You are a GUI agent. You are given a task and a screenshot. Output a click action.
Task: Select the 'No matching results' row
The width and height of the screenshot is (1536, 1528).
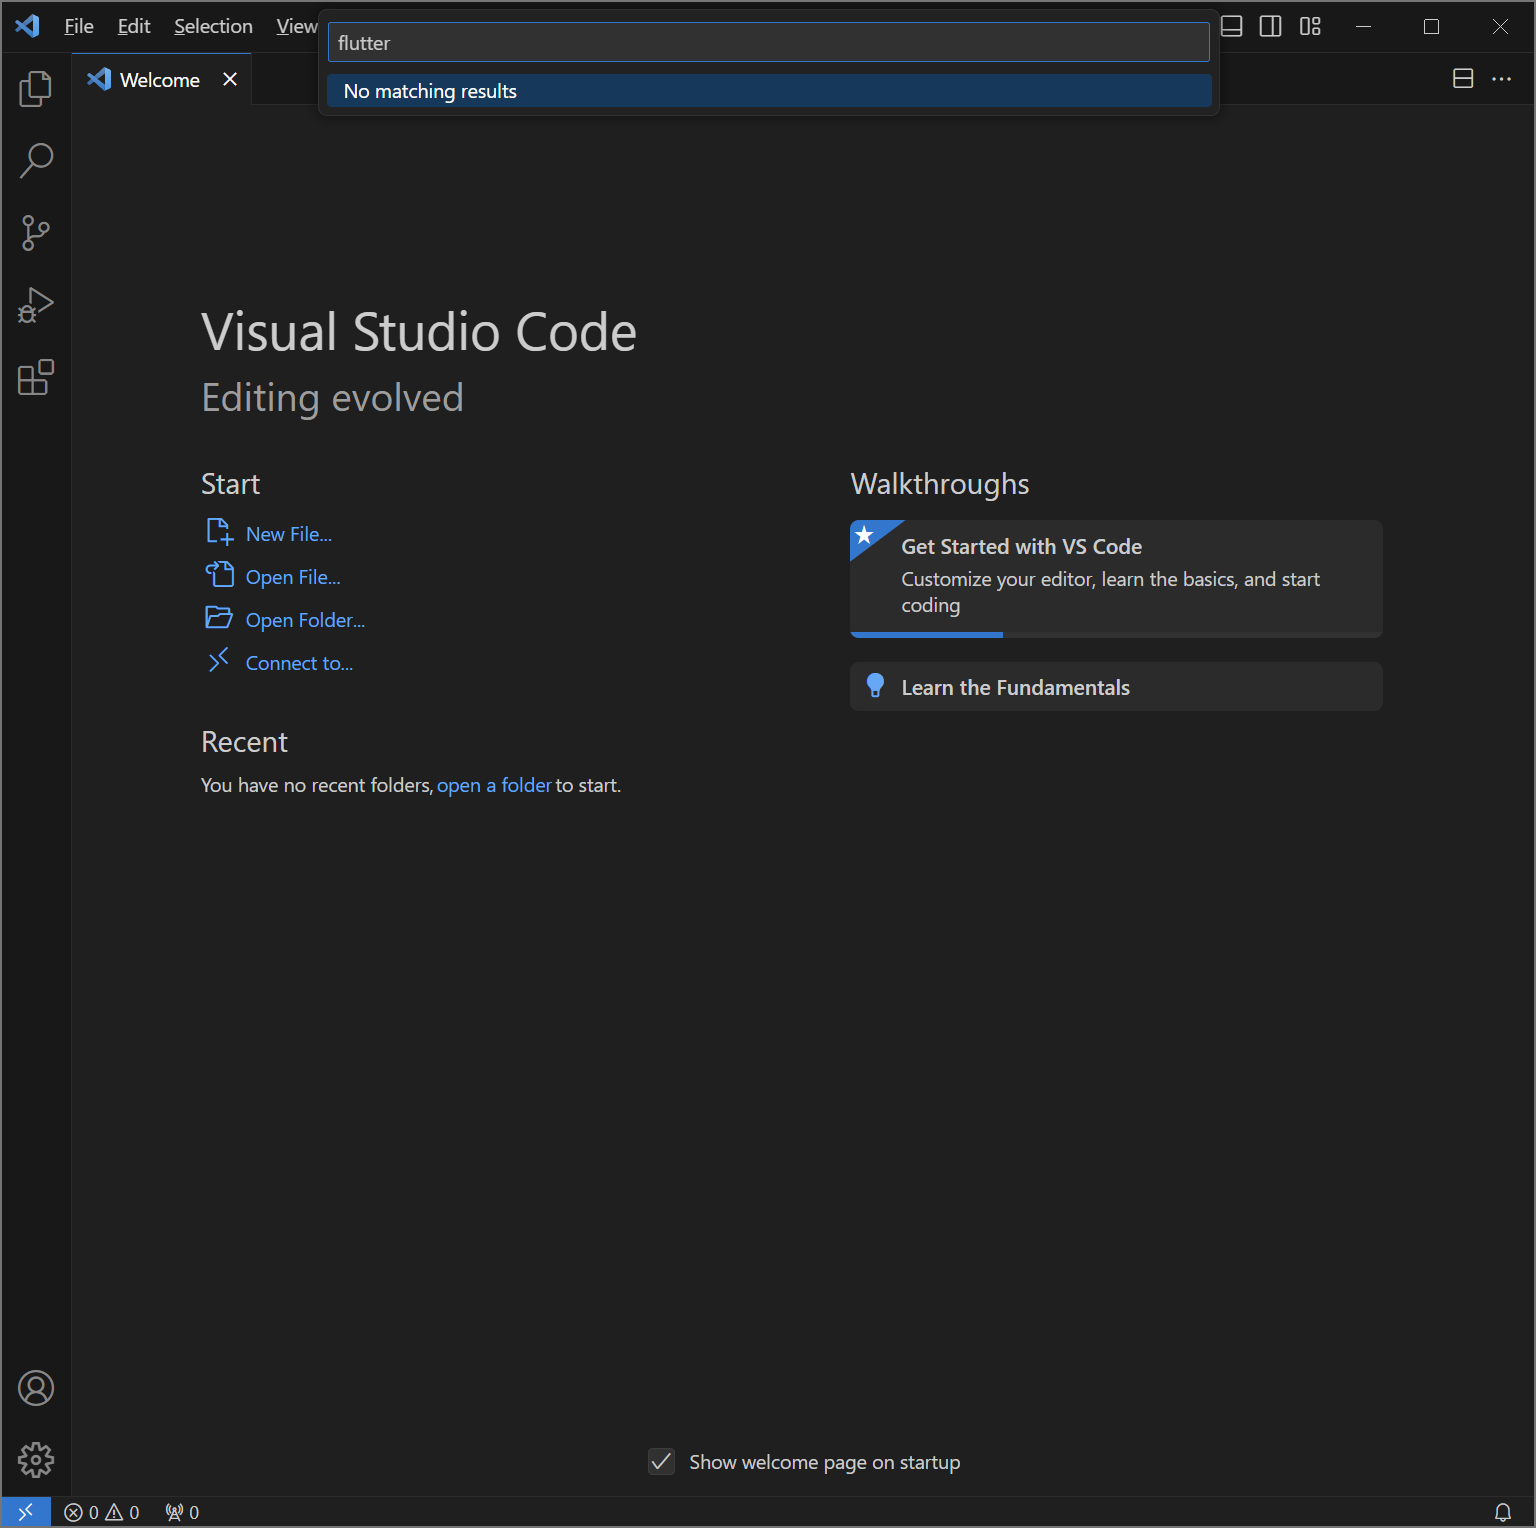769,91
